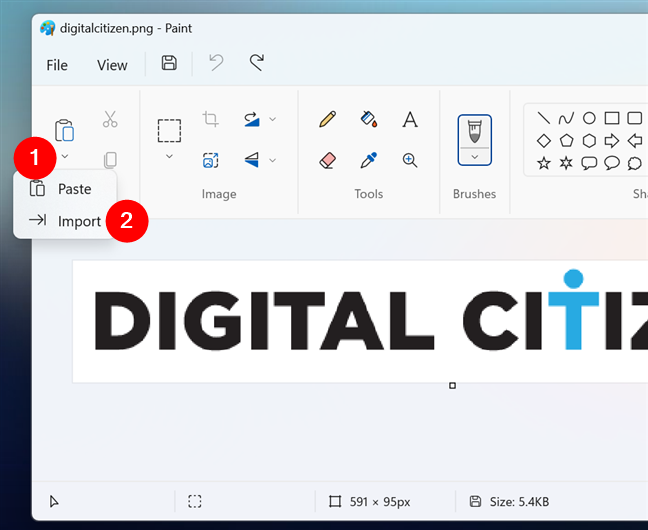Image resolution: width=648 pixels, height=530 pixels.
Task: Click the Size: 5.4KB status text
Action: pos(519,502)
